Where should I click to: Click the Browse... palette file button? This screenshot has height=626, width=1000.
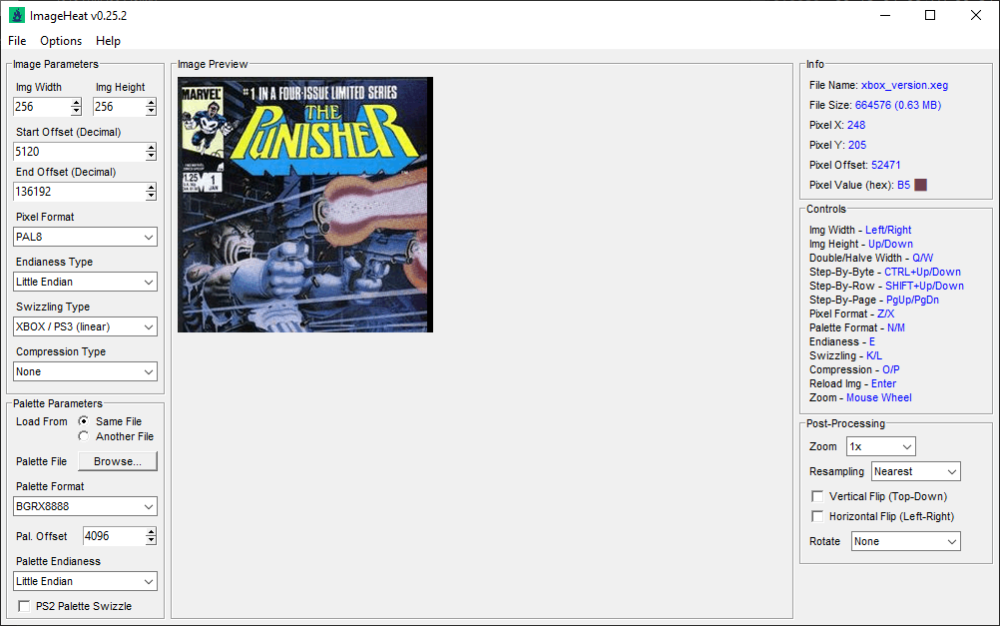(118, 461)
